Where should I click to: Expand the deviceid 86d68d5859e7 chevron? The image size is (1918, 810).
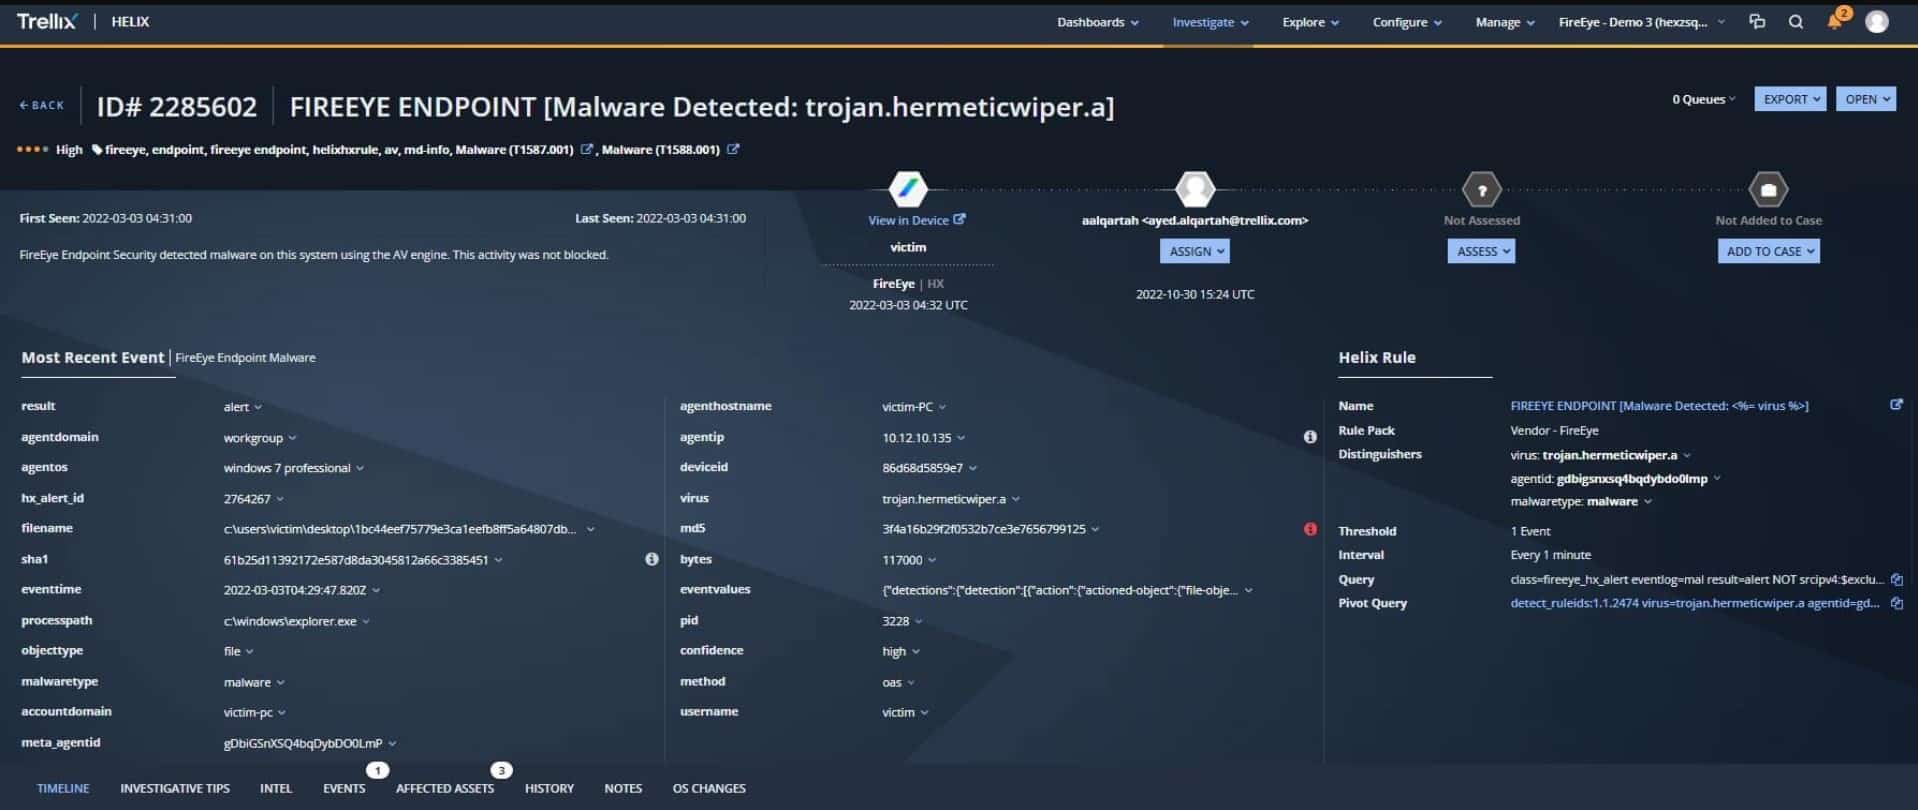[x=973, y=468]
